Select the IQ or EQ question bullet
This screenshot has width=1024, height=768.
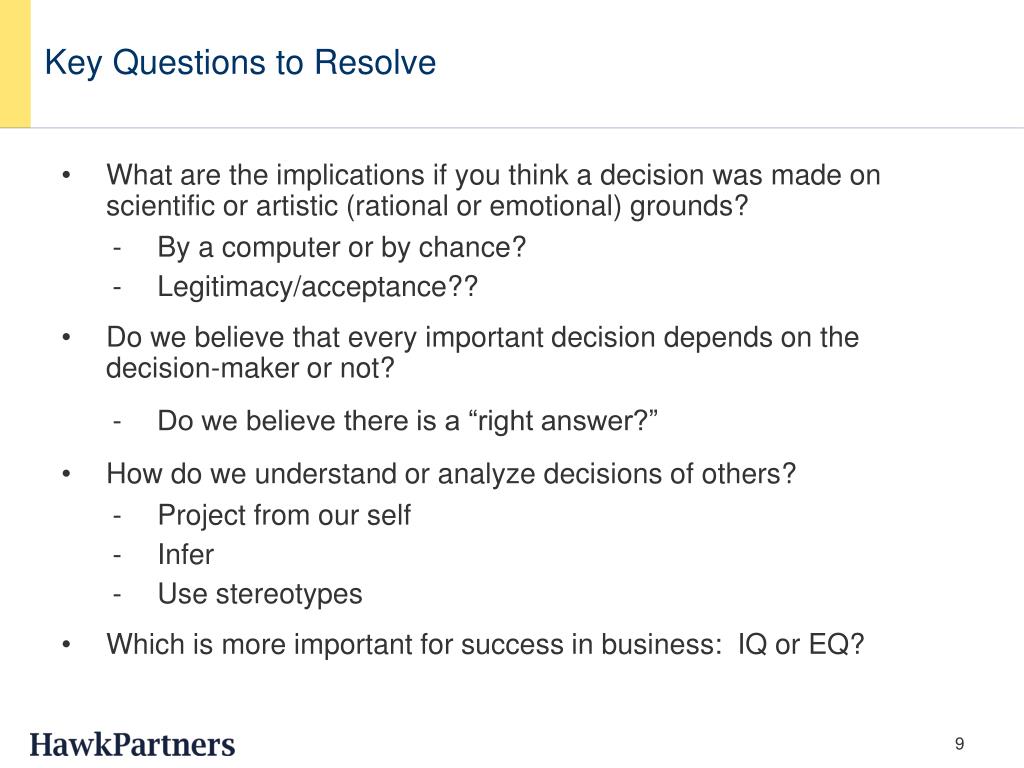click(x=485, y=645)
